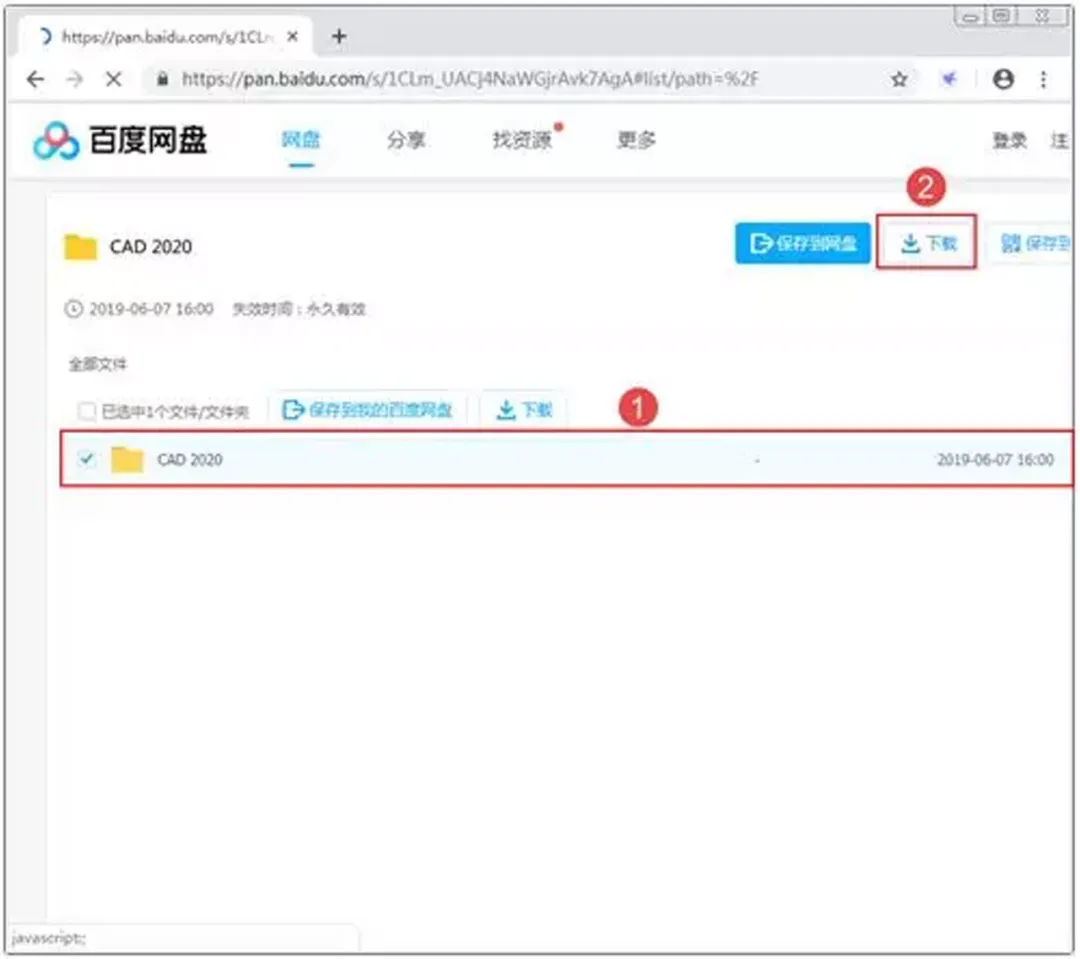
Task: Click the 下载 button in the file toolbar
Action: [524, 410]
